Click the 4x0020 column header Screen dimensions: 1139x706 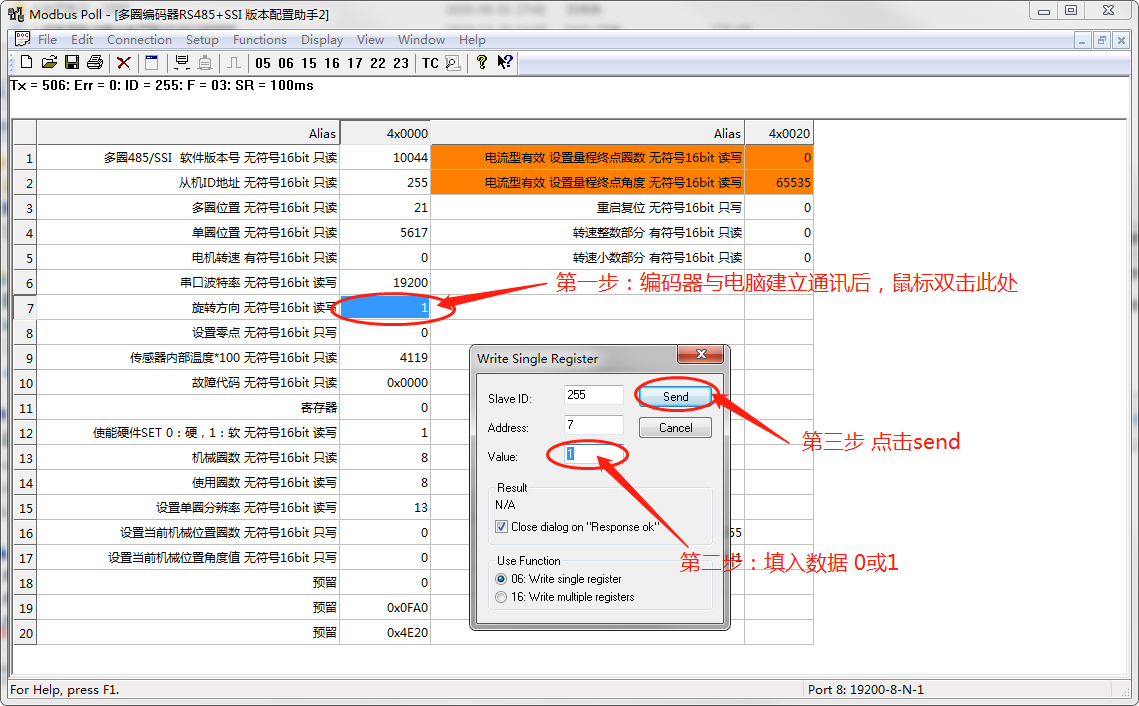point(779,133)
